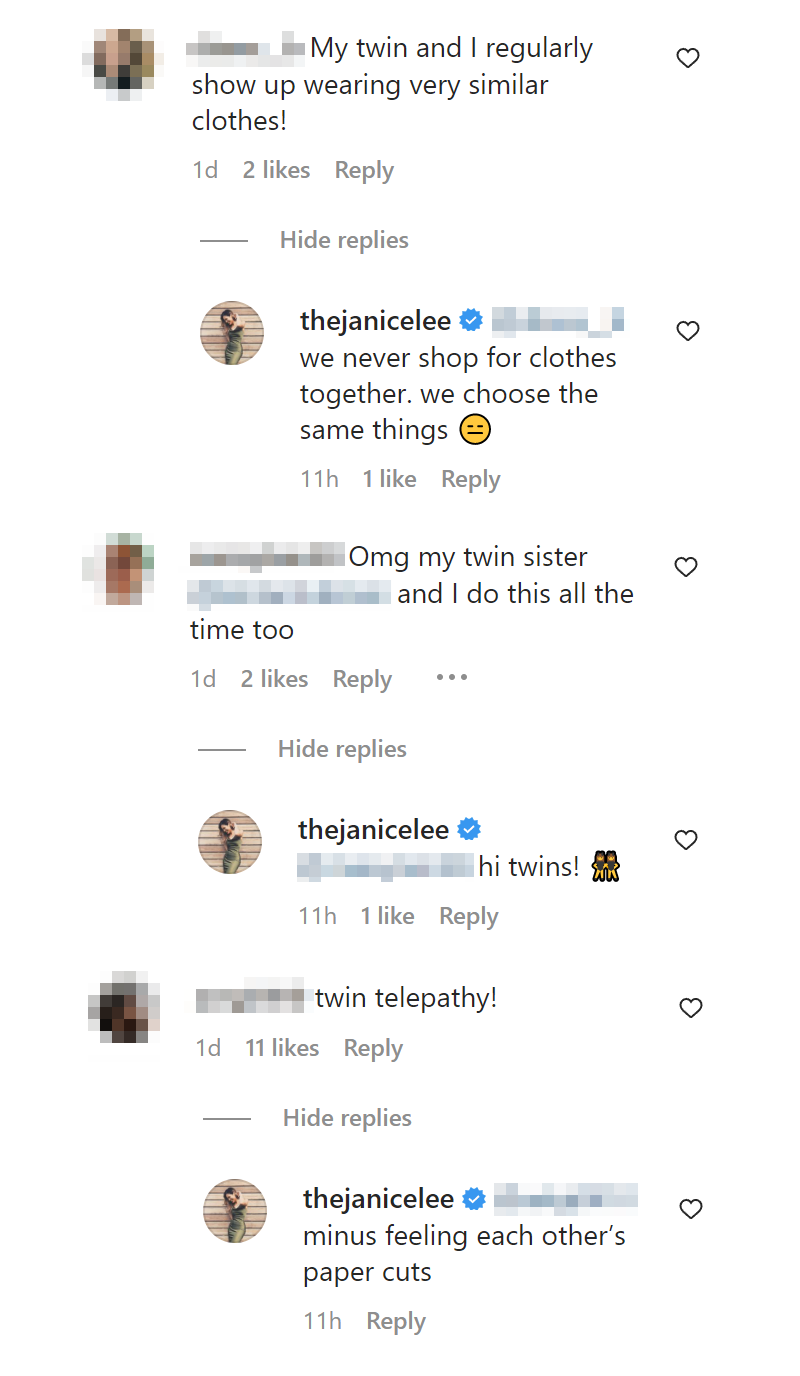Hide replies under the "similar clothes" comment
The image size is (800, 1376).
click(344, 240)
